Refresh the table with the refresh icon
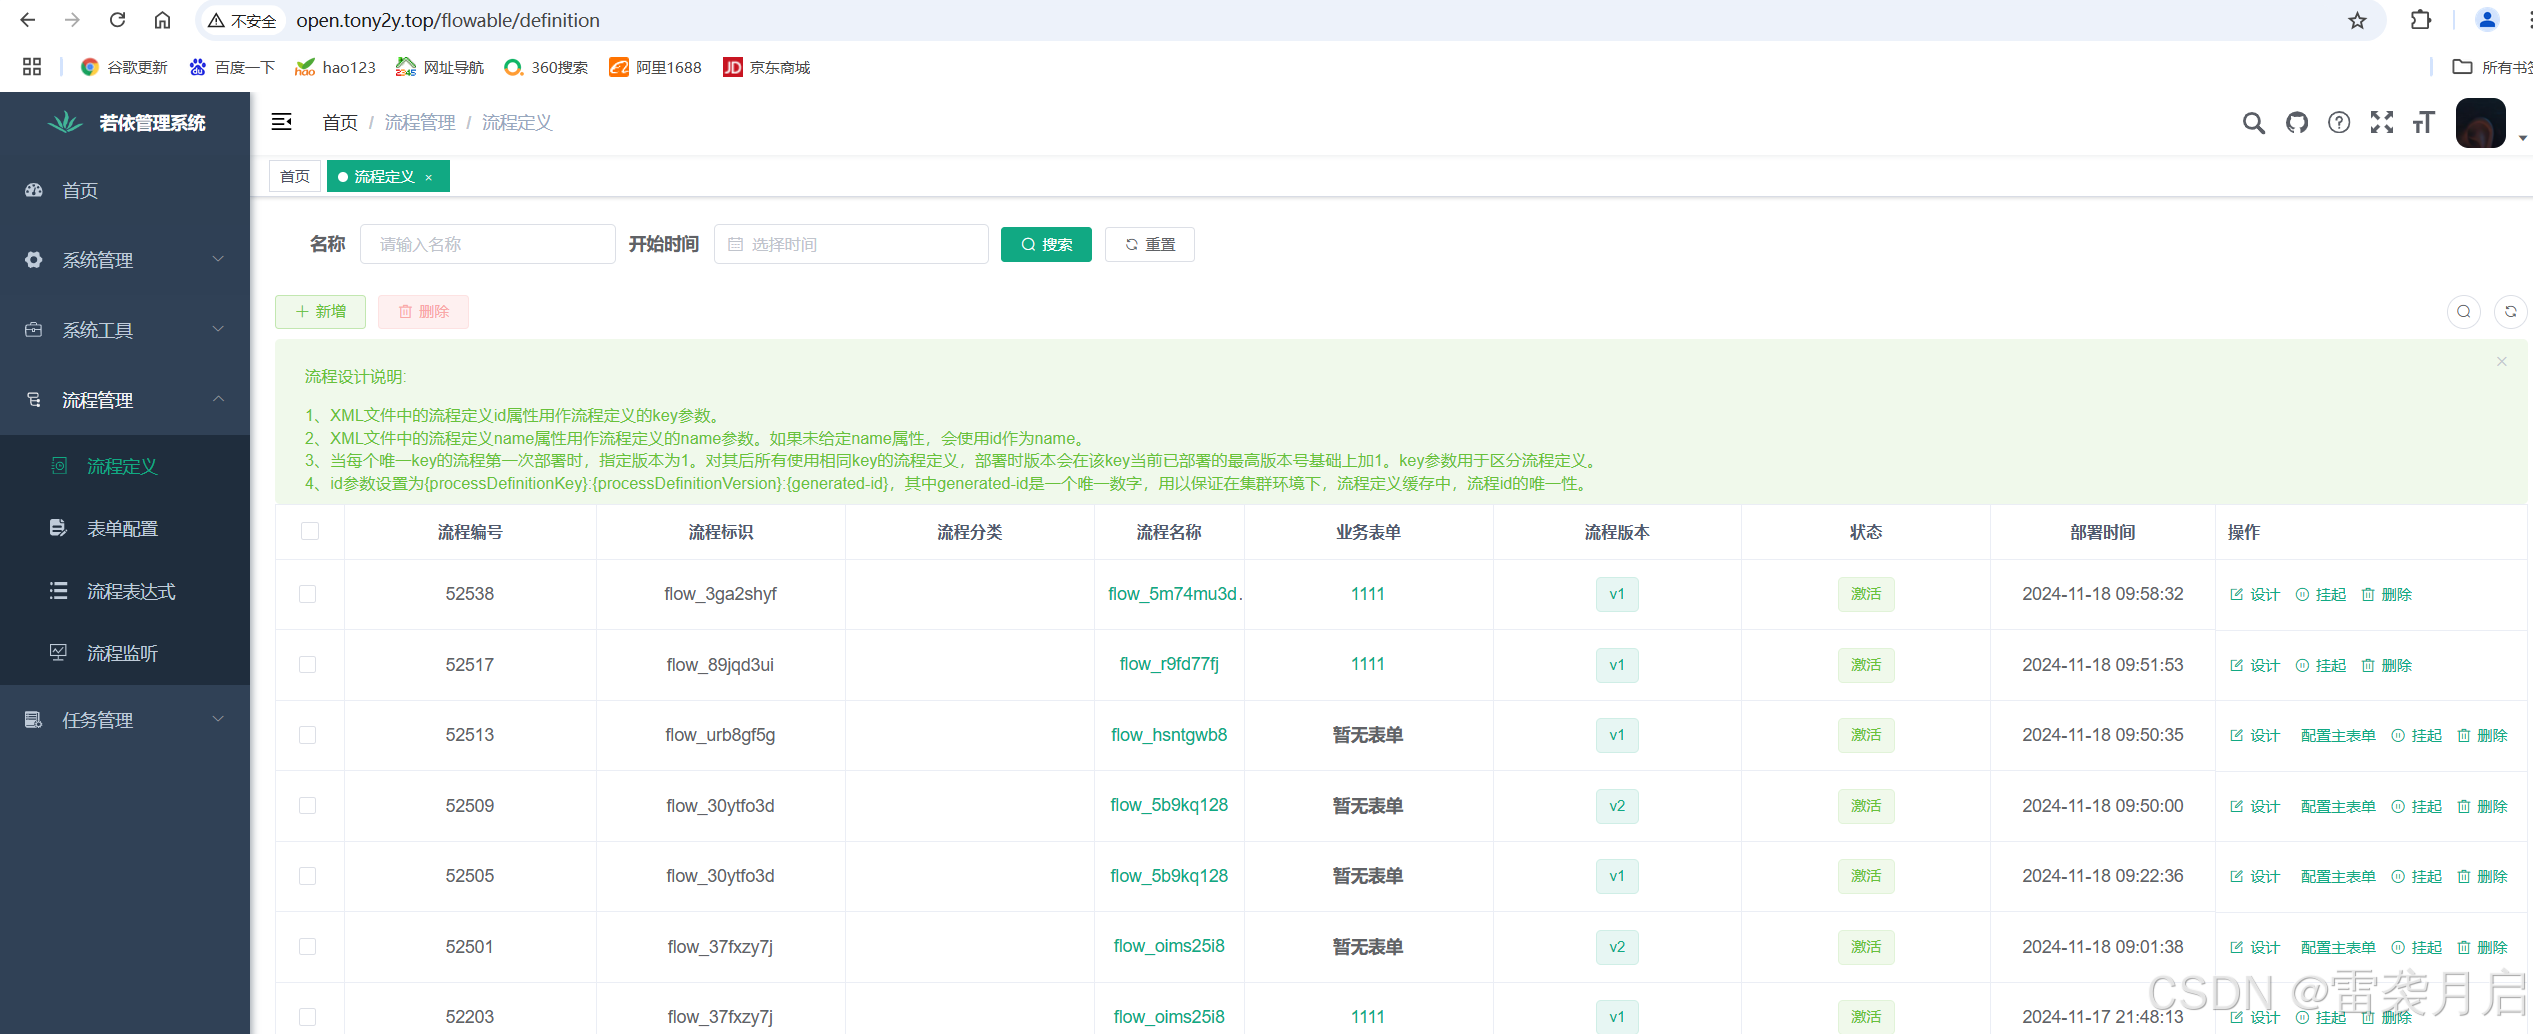This screenshot has width=2533, height=1034. [2511, 311]
